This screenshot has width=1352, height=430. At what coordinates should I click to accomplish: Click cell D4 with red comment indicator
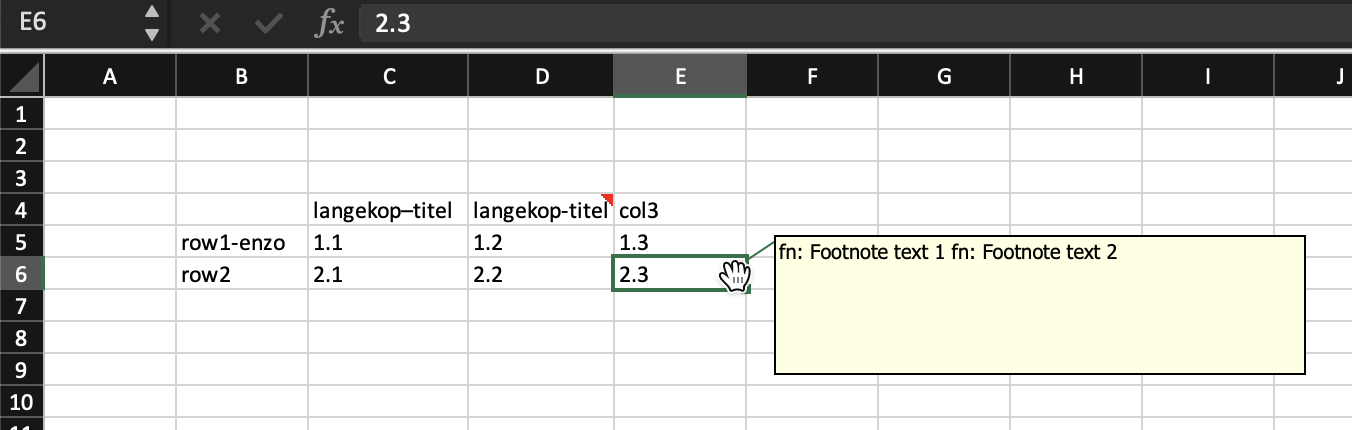pyautogui.click(x=540, y=210)
